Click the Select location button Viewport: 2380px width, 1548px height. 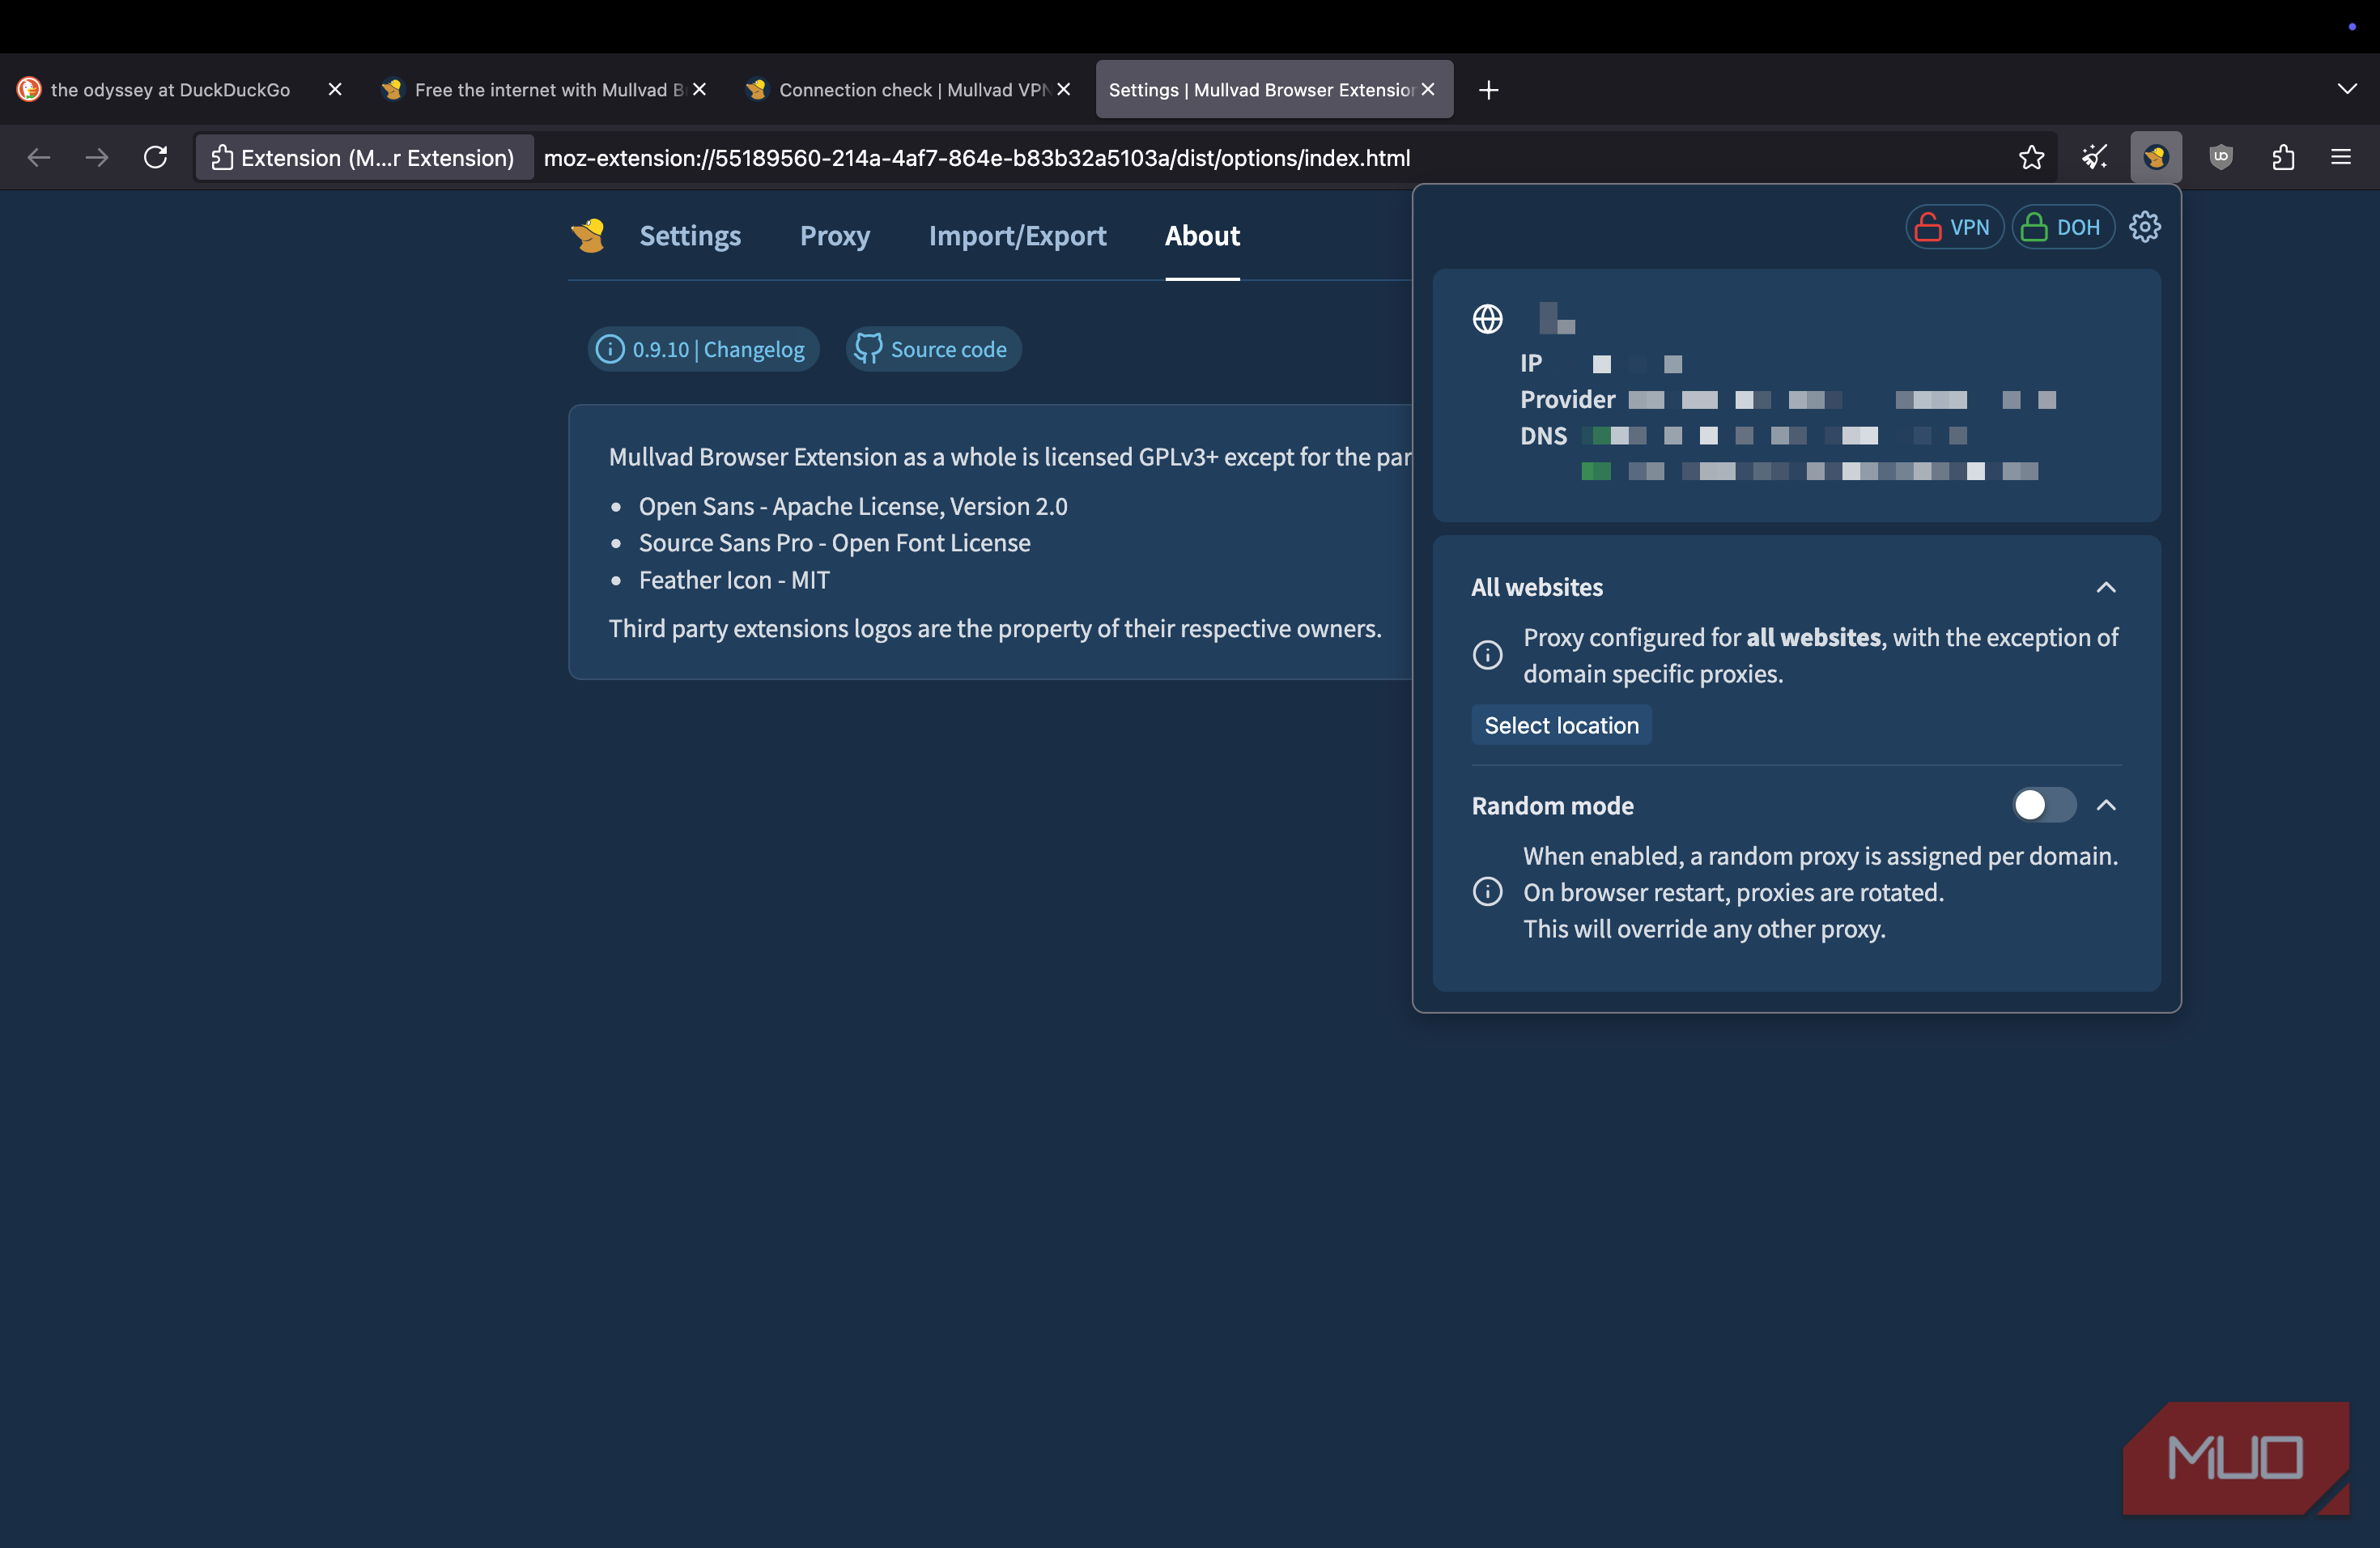[1561, 725]
